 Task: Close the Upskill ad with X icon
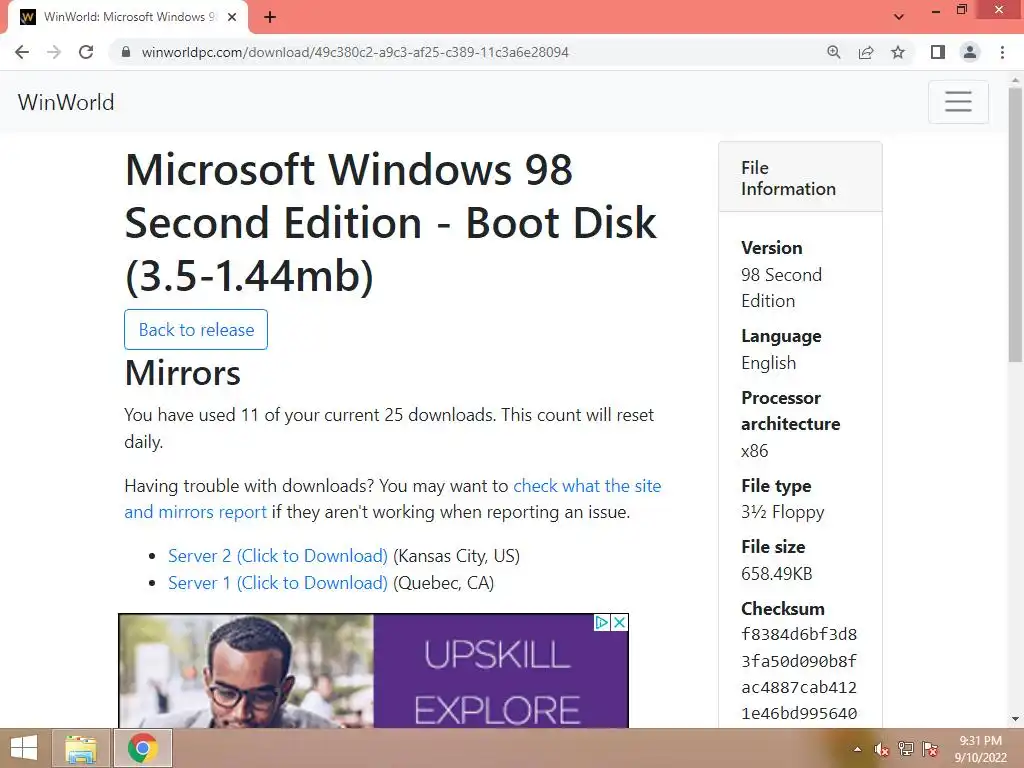tap(620, 622)
